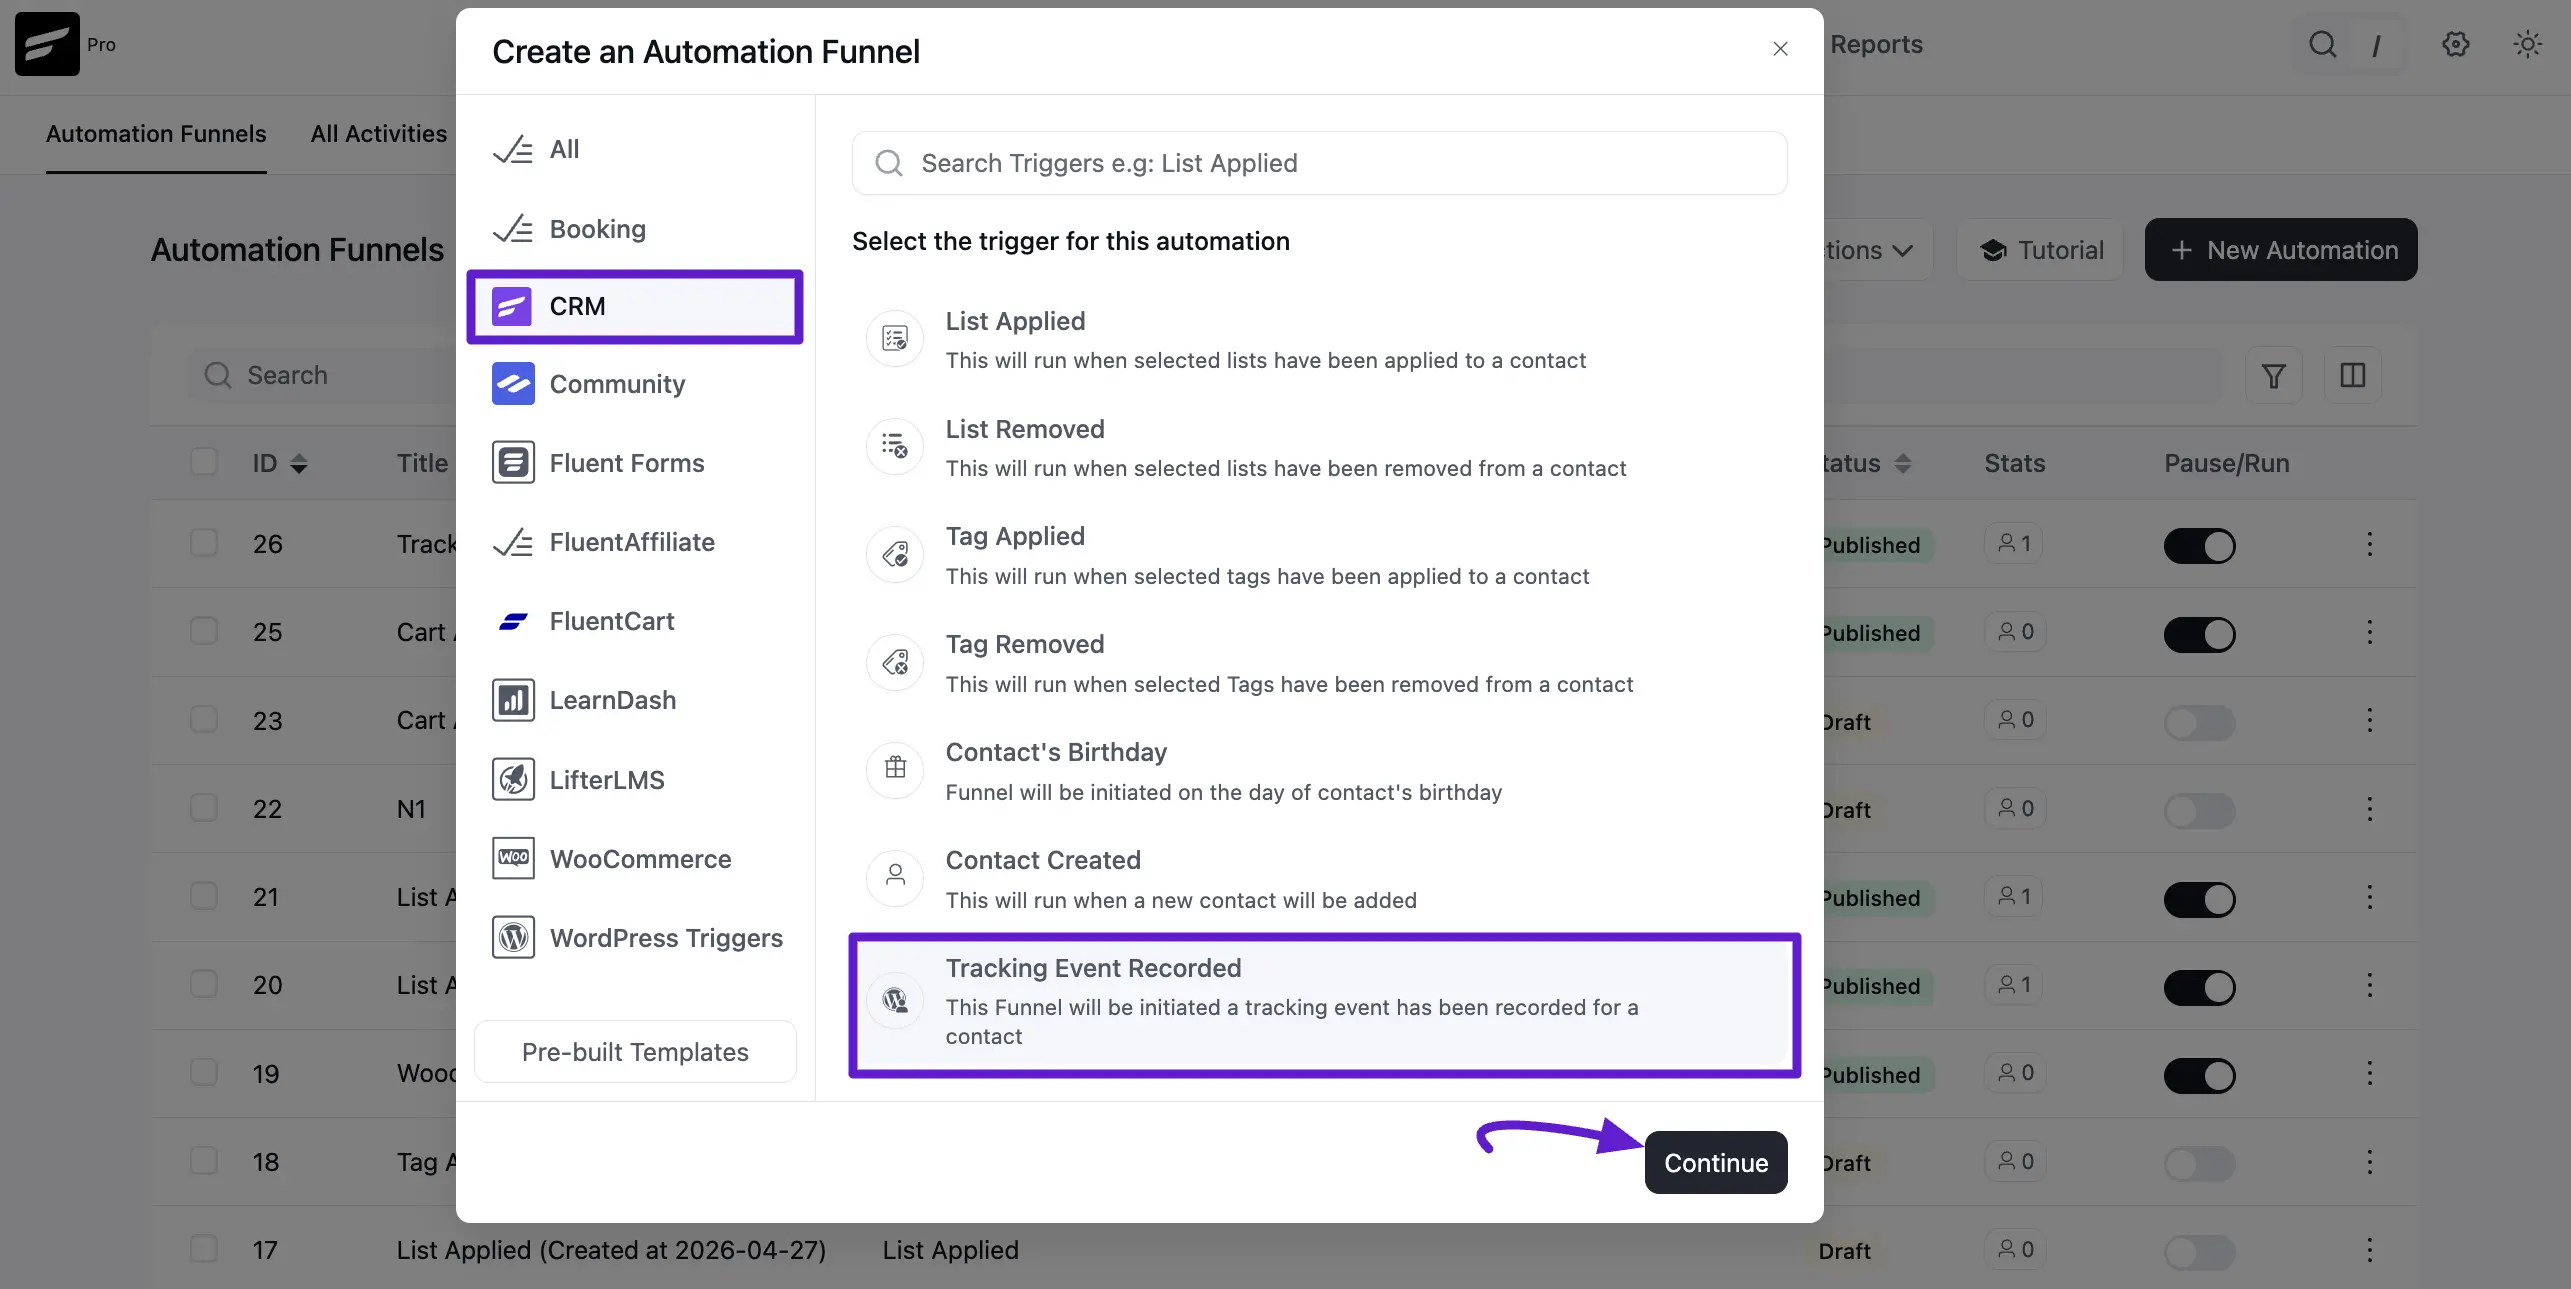
Task: Open more options for automation 23
Action: click(x=2369, y=720)
